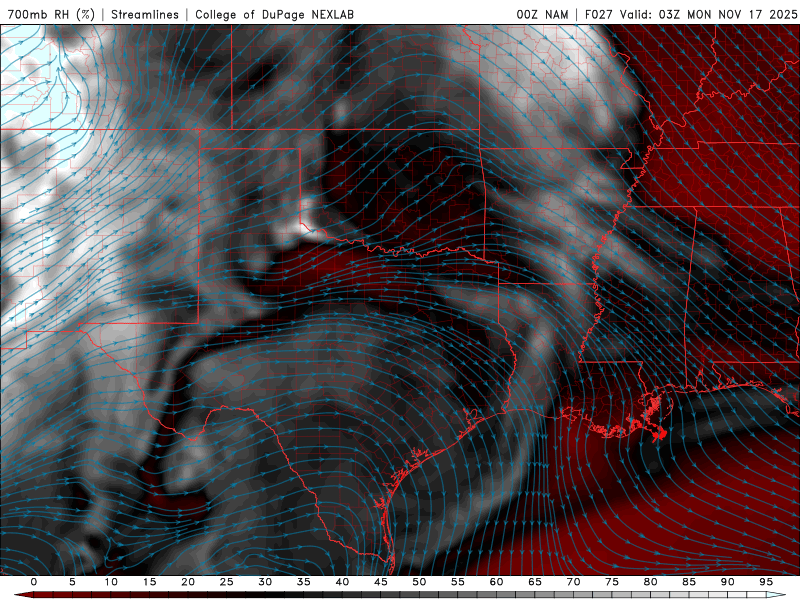Image resolution: width=800 pixels, height=600 pixels.
Task: Select the 60 label on the RH scale
Action: pos(496,582)
